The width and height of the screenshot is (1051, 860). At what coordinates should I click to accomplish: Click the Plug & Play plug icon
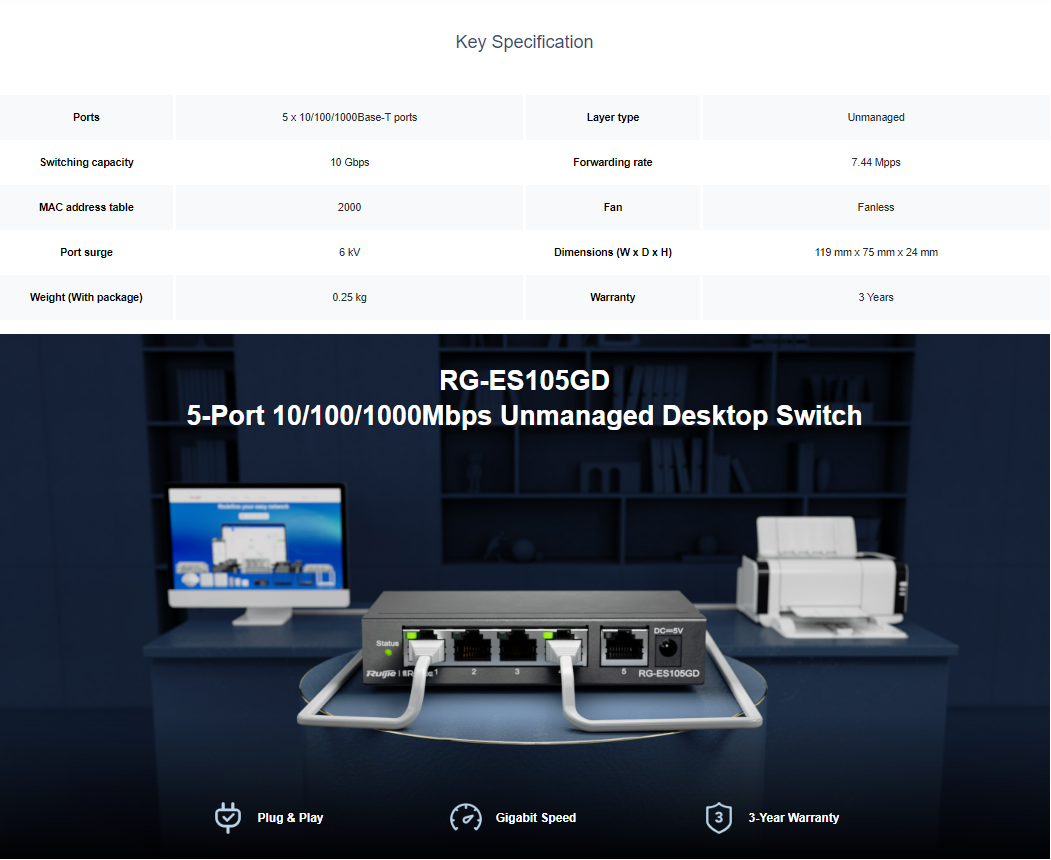[228, 818]
